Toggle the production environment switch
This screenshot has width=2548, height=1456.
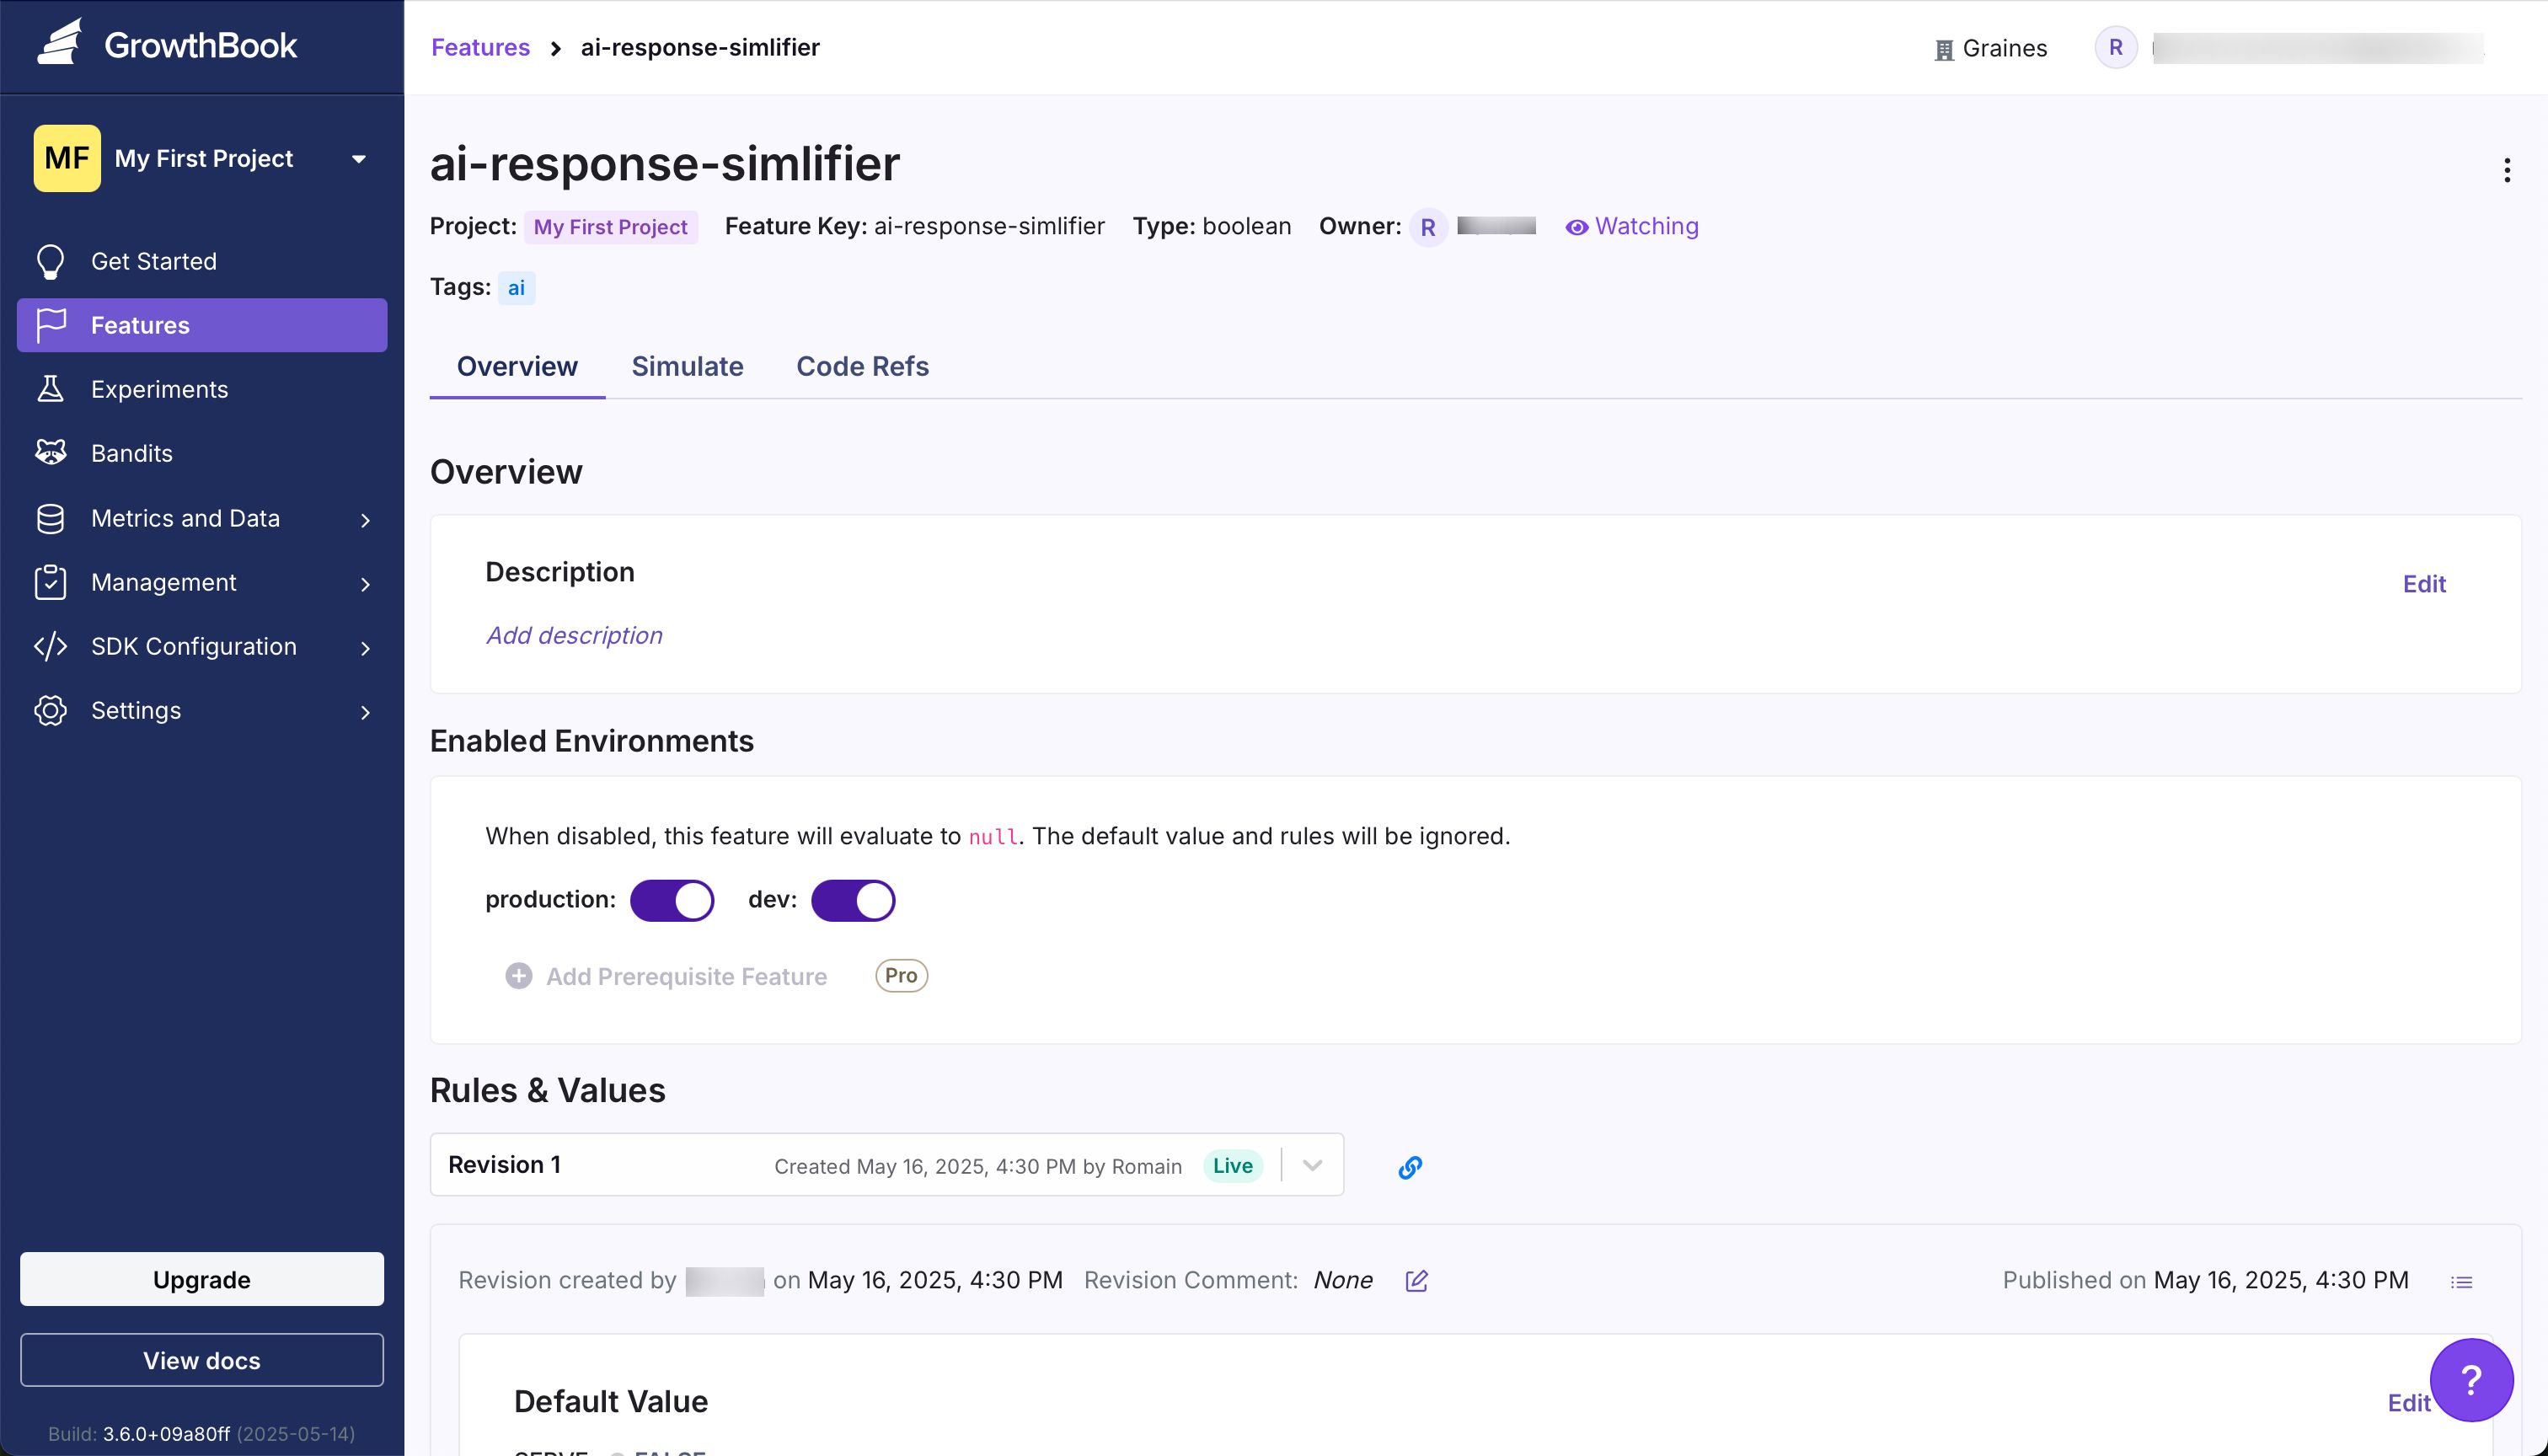coord(671,900)
